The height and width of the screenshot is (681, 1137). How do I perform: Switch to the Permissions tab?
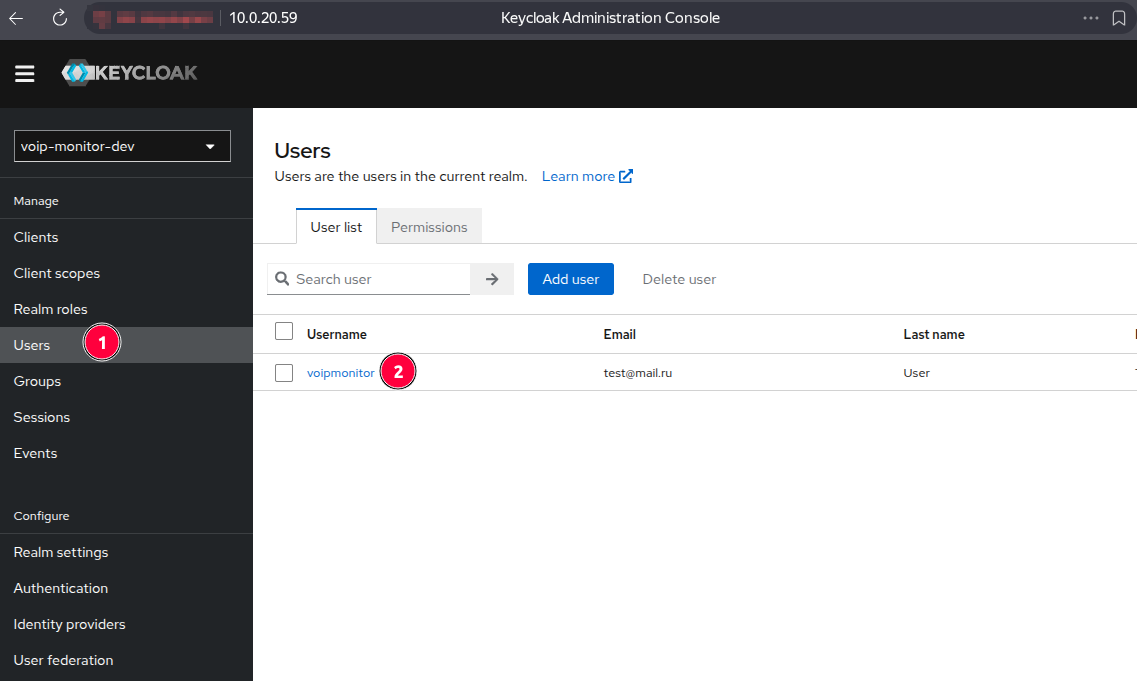[x=429, y=227]
